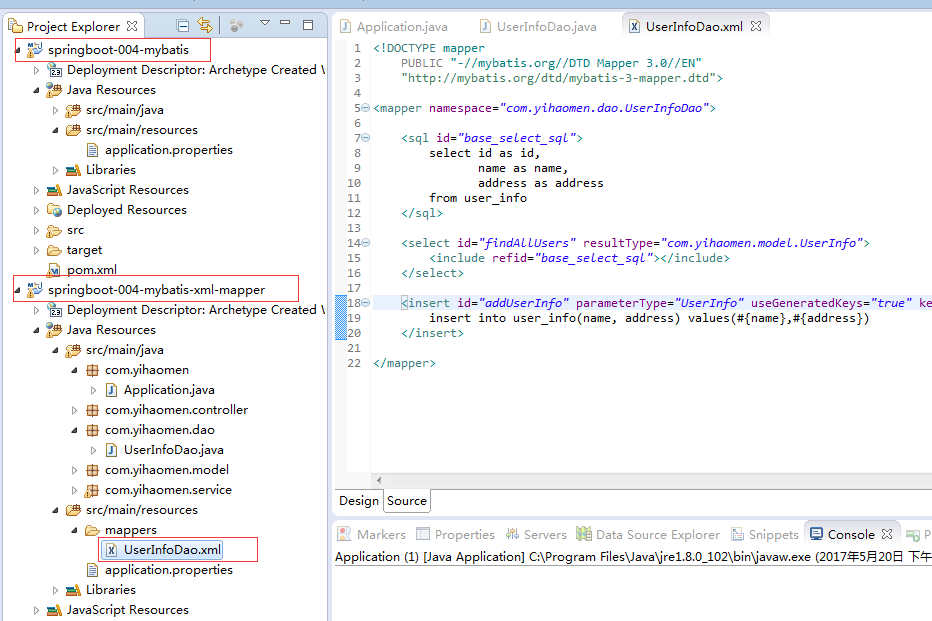Viewport: 932px width, 621px height.
Task: Expand second project's JavaScript Resources
Action: click(x=36, y=610)
